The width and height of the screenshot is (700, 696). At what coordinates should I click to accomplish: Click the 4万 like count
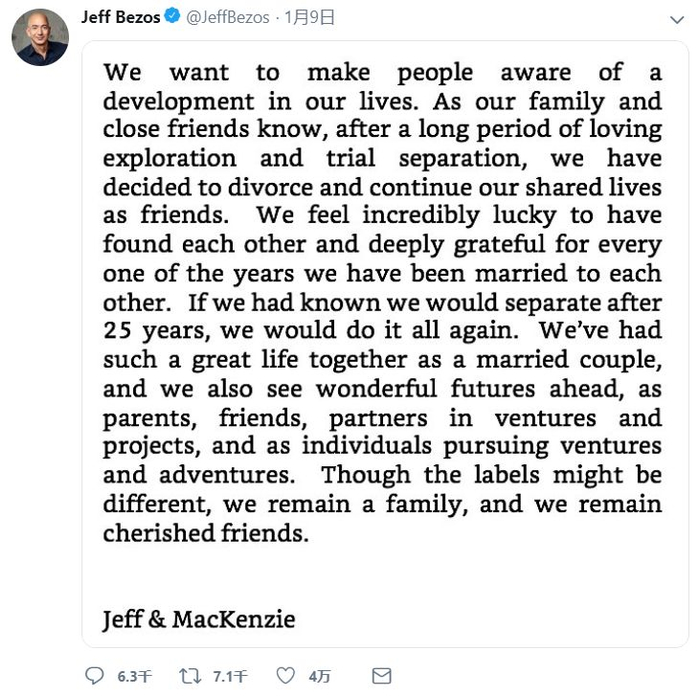coord(320,677)
